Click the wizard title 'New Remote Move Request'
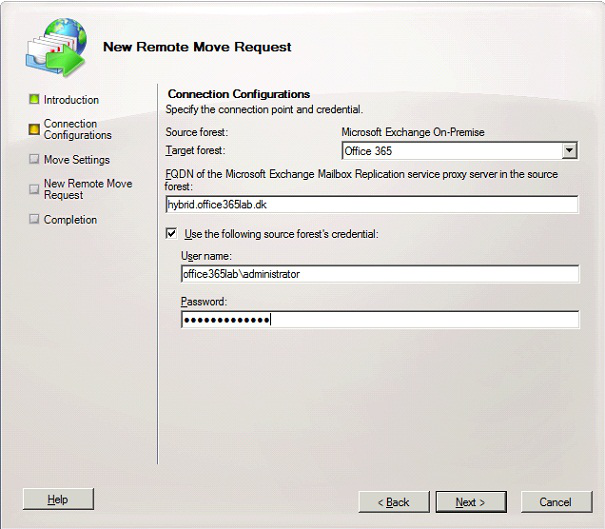The height and width of the screenshot is (529, 605). point(197,47)
